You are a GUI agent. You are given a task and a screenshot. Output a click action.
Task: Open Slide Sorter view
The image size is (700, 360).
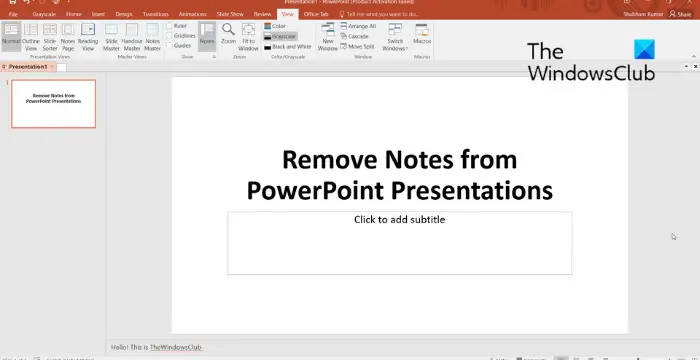[50, 37]
